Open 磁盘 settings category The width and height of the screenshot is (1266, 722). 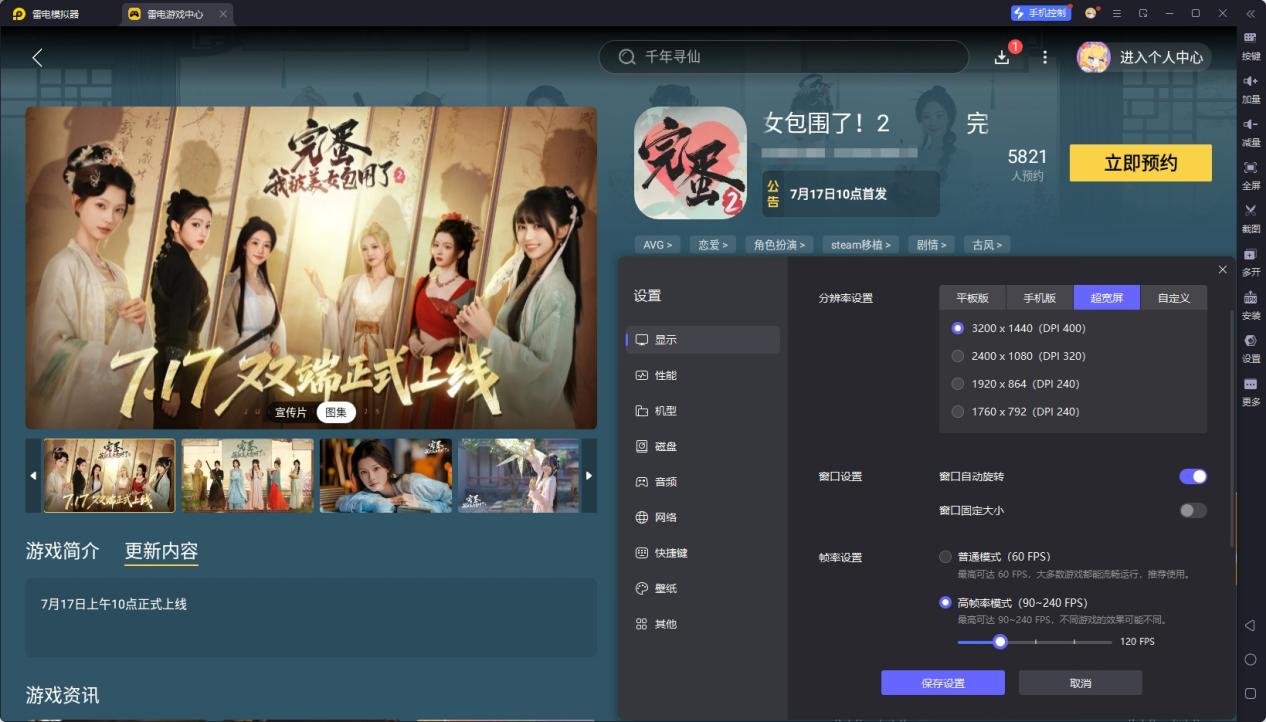coord(703,446)
